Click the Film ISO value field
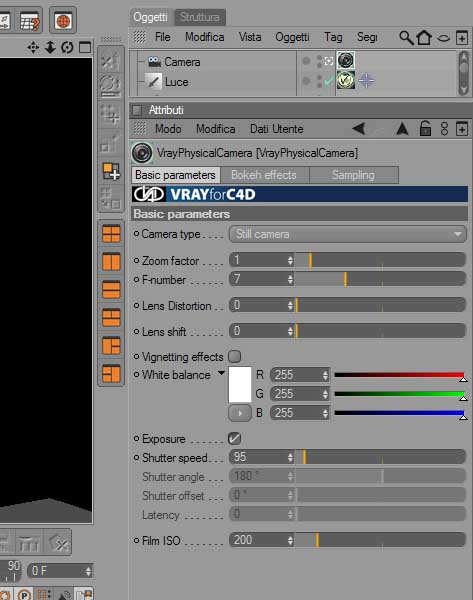 coord(258,540)
